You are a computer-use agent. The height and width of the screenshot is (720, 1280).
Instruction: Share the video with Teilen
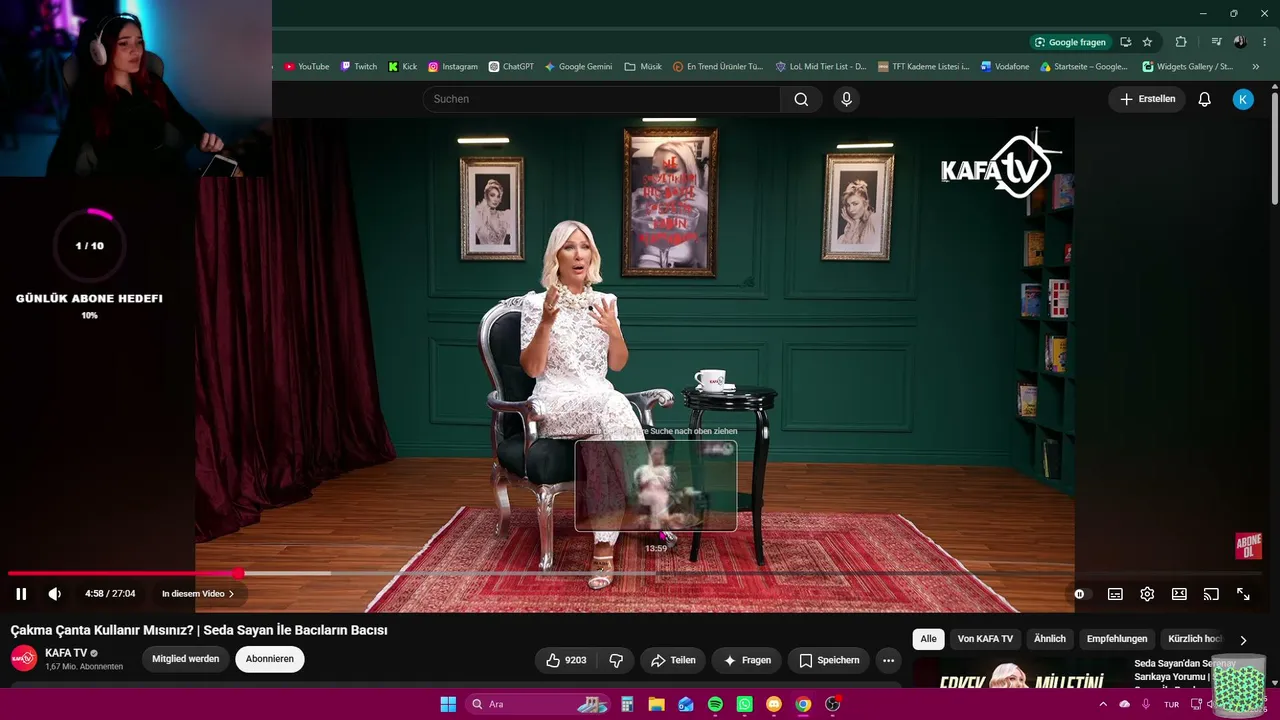pos(673,660)
